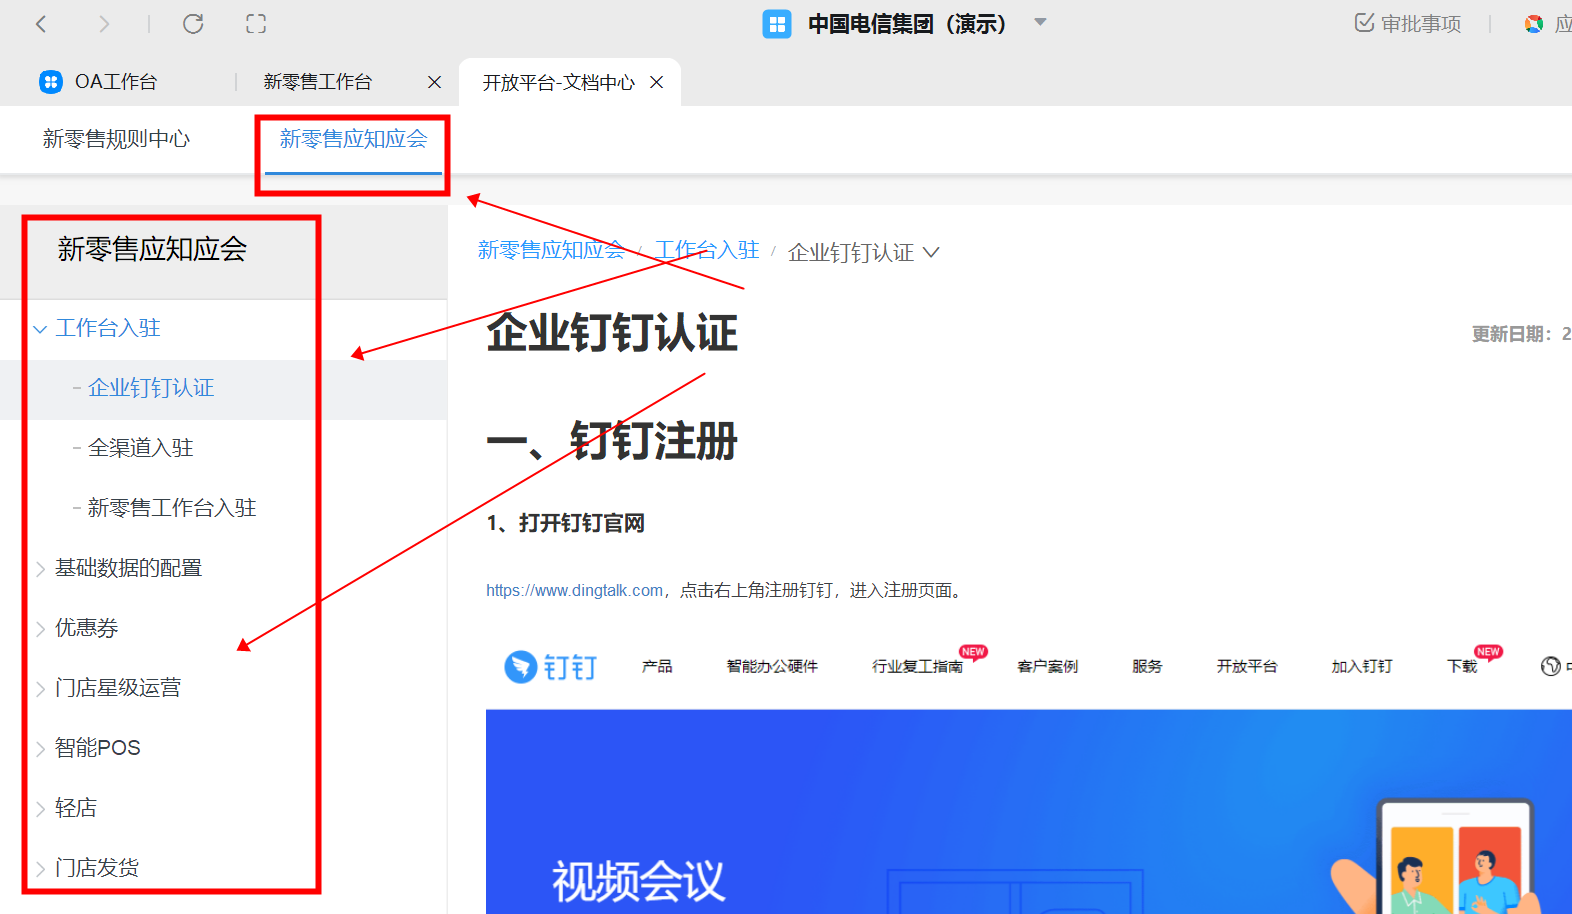Click the fullscreen toggle icon
The image size is (1572, 914).
coord(256,24)
